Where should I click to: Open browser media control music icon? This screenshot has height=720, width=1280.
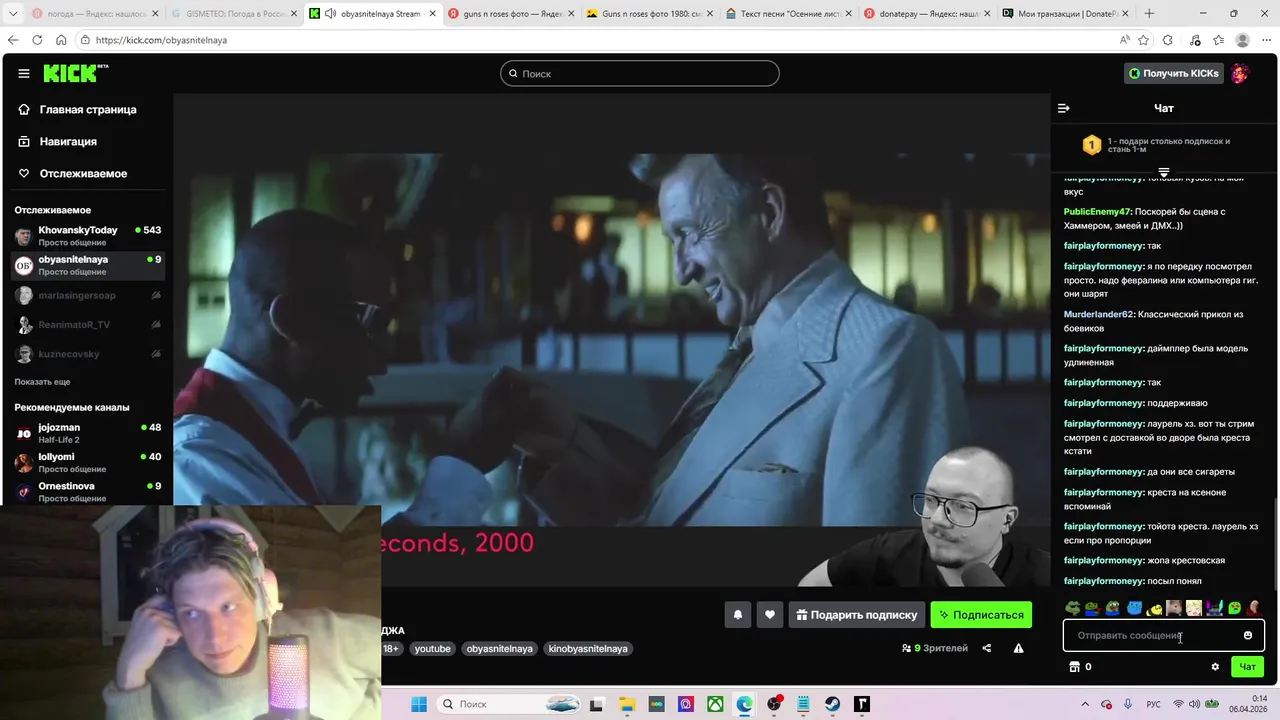(1195, 40)
